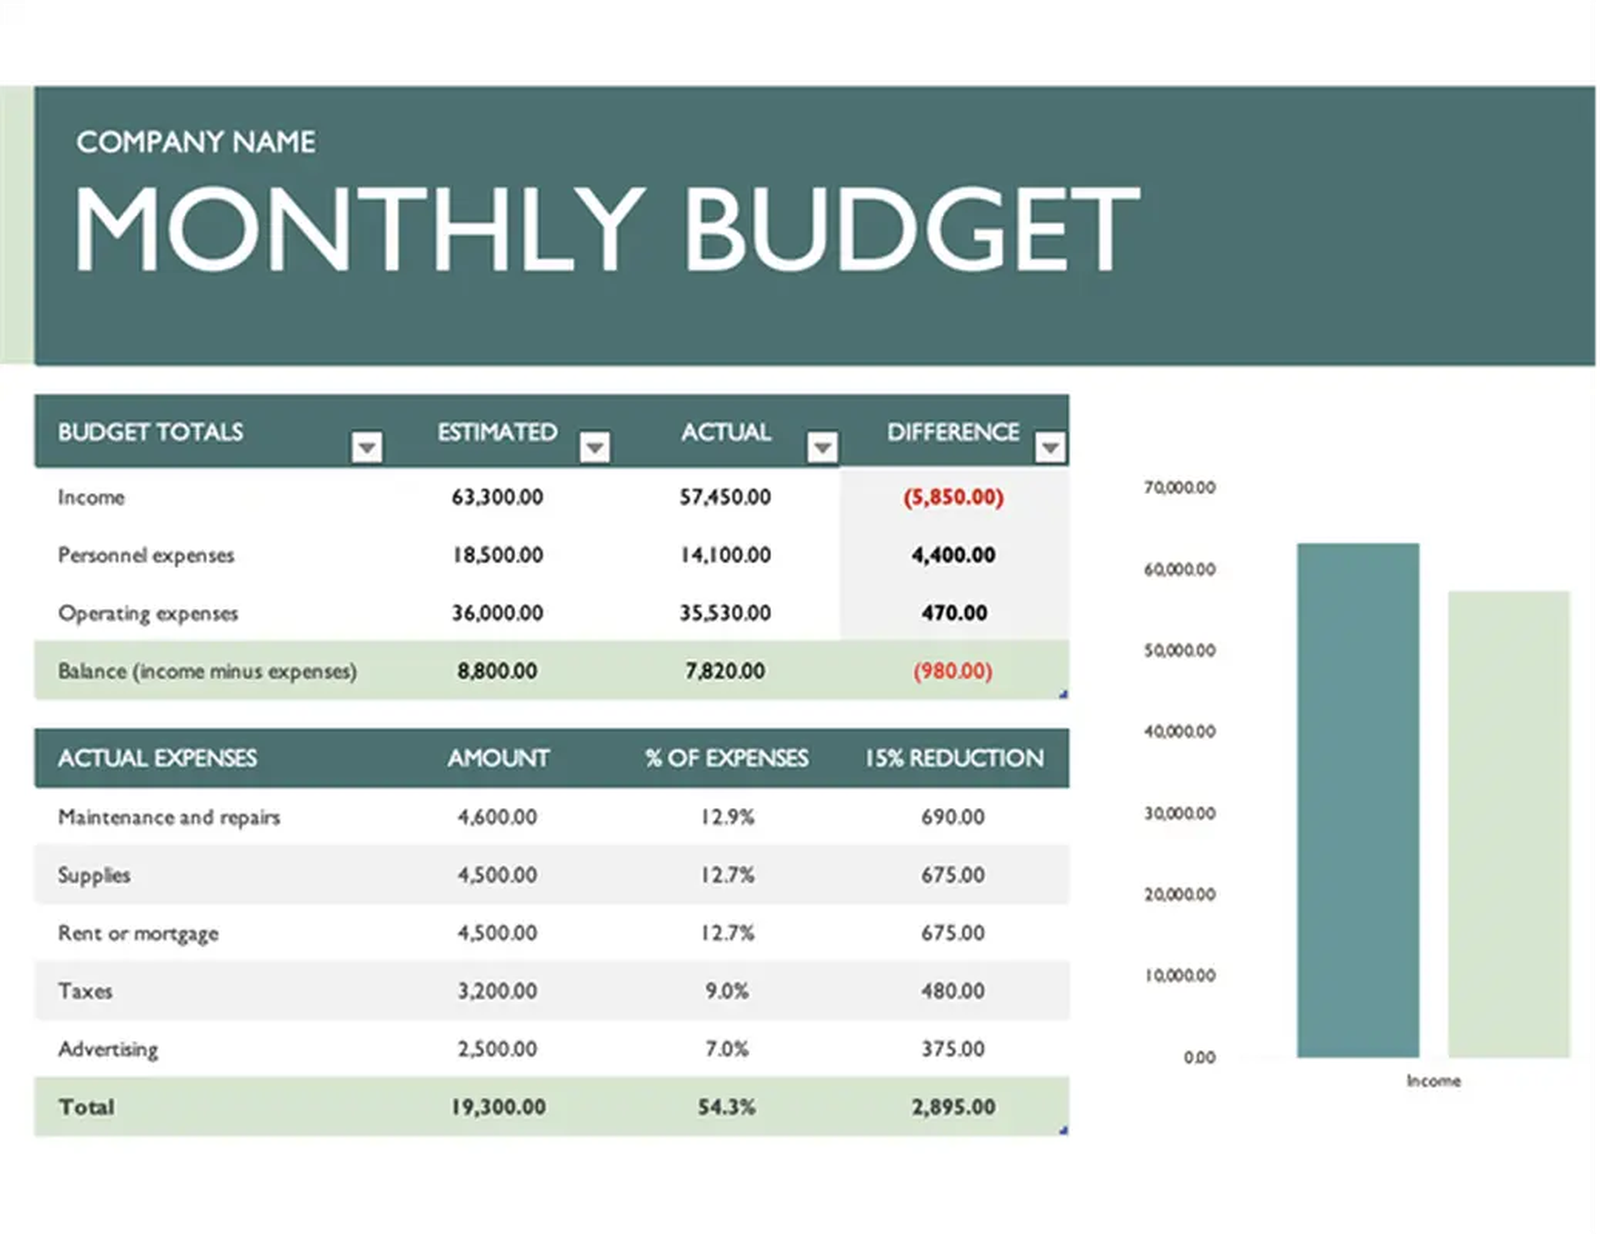Click the Supplies percentage 12.7%
This screenshot has width=1600, height=1234.
[727, 875]
